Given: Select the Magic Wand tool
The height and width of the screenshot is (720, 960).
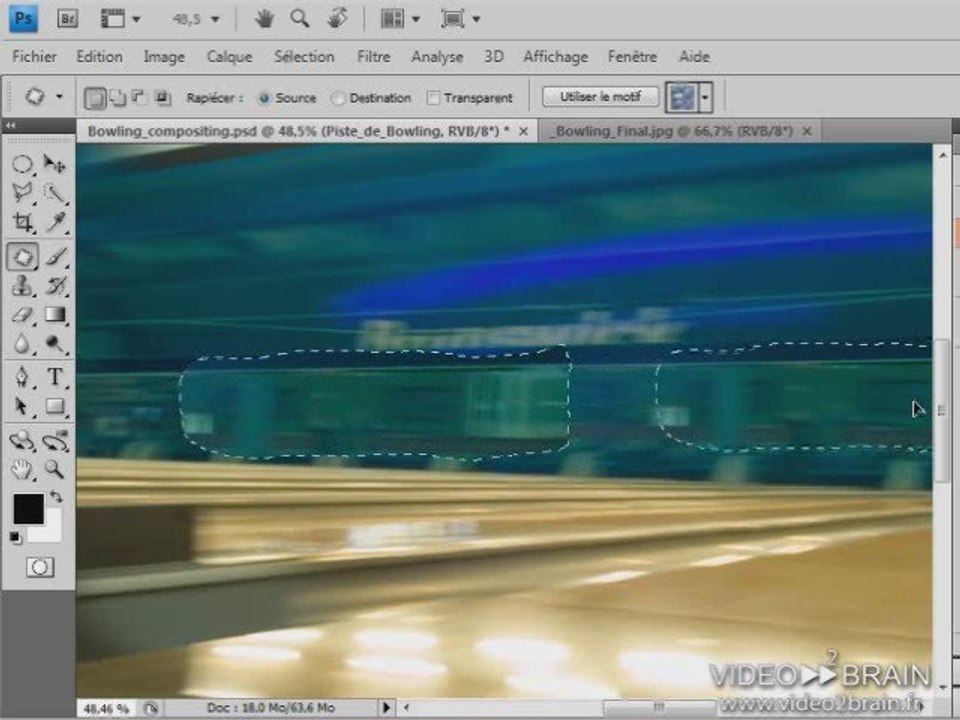Looking at the screenshot, I should click(54, 193).
